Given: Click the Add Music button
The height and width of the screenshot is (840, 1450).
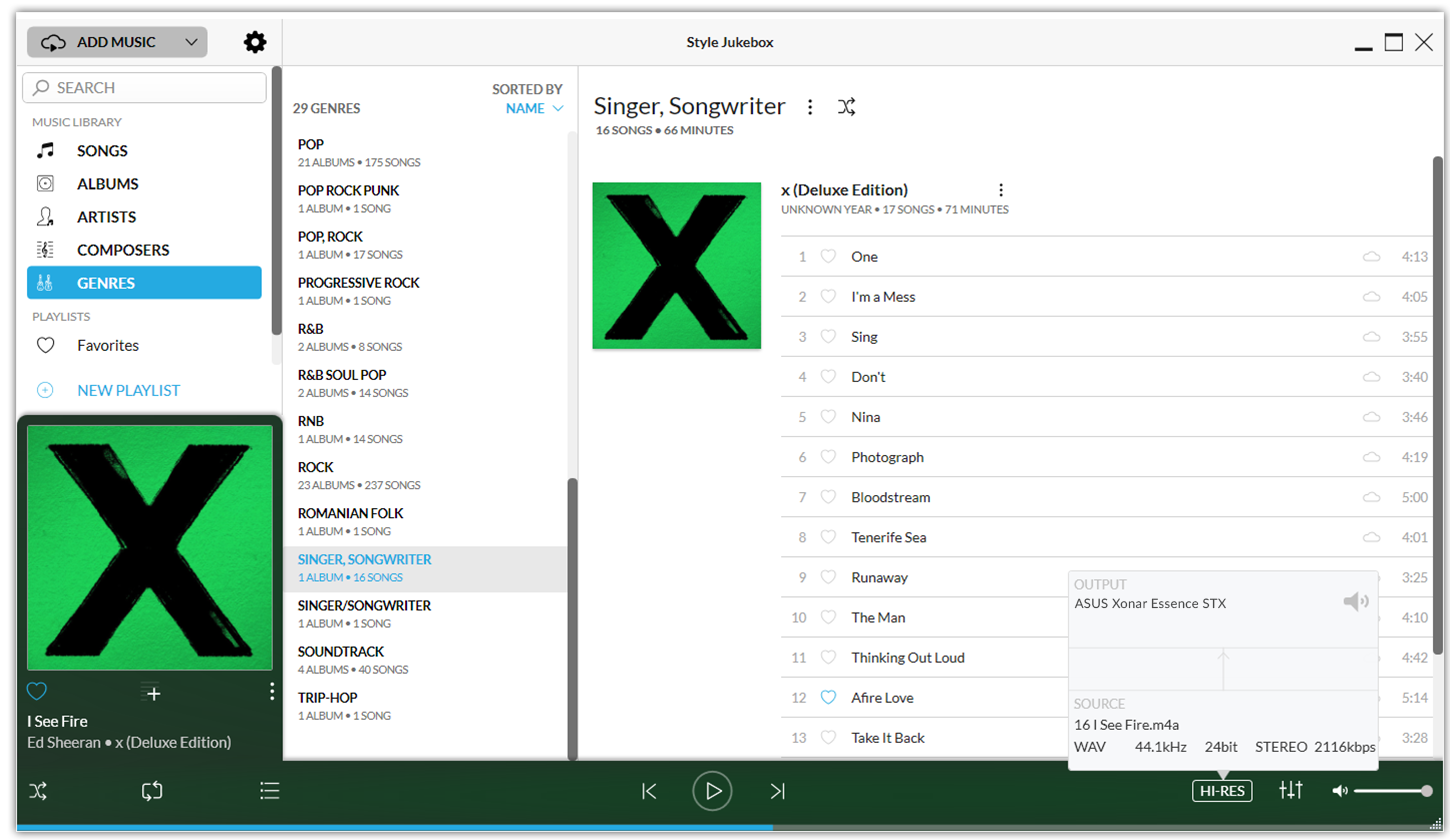Looking at the screenshot, I should point(117,42).
